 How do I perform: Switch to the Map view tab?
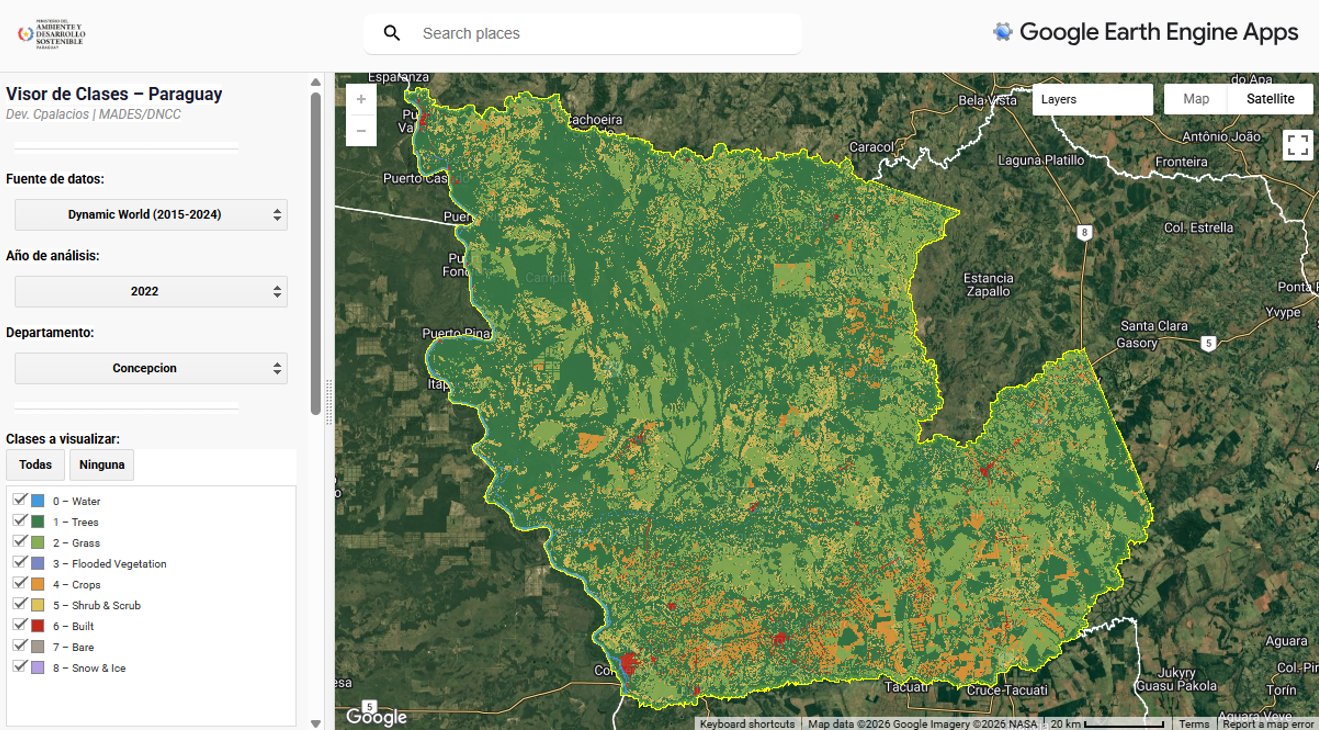tap(1196, 99)
